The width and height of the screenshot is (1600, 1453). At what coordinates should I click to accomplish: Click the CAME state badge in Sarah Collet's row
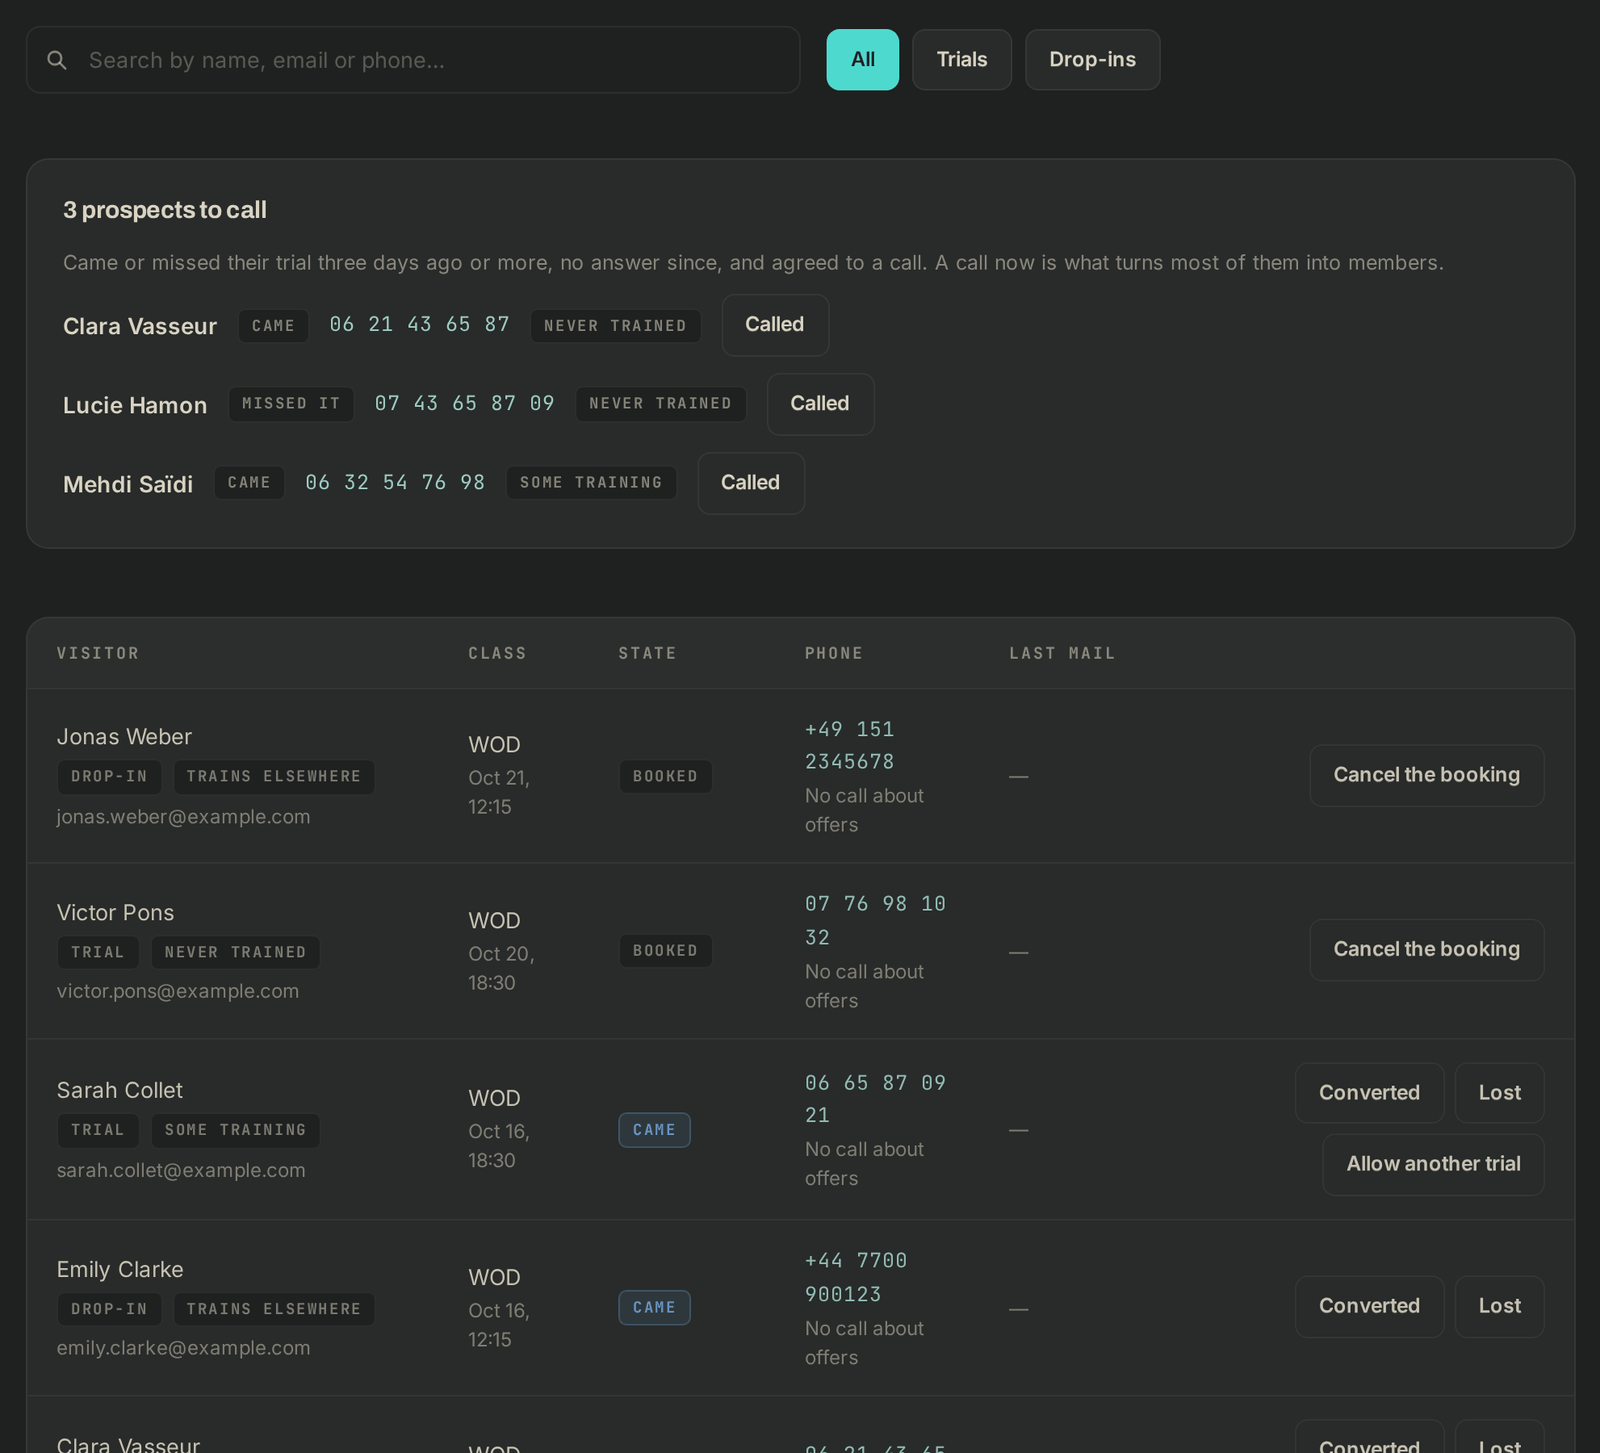654,1130
